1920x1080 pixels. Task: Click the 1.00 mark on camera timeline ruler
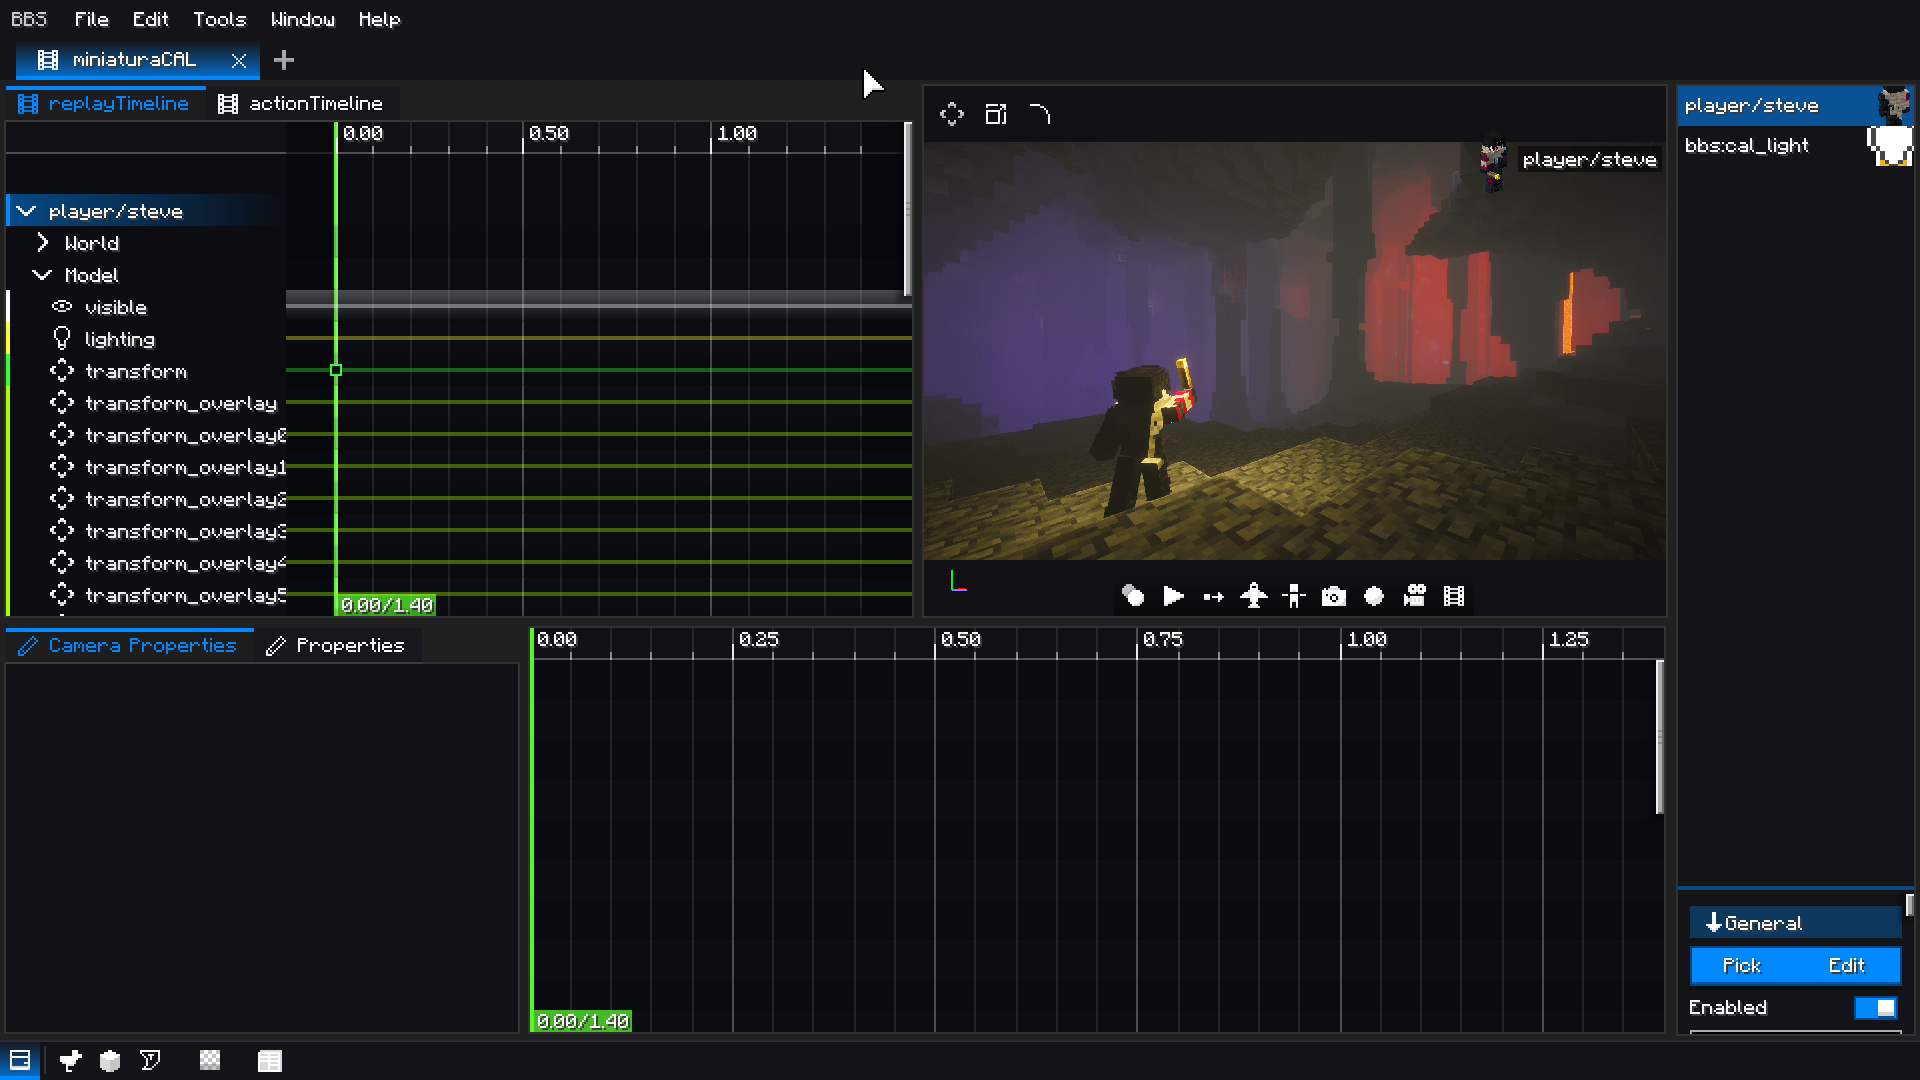(1366, 639)
